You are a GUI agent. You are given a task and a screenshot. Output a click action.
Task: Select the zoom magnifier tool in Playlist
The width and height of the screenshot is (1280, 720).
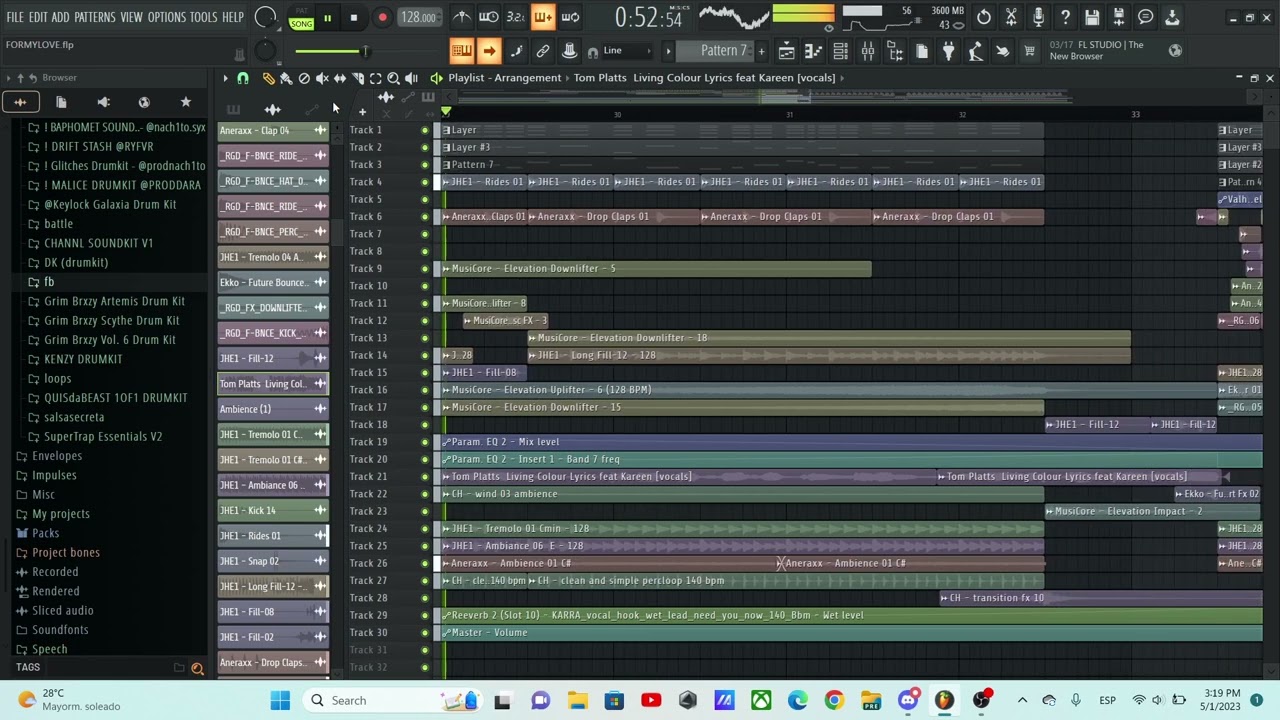(x=393, y=78)
